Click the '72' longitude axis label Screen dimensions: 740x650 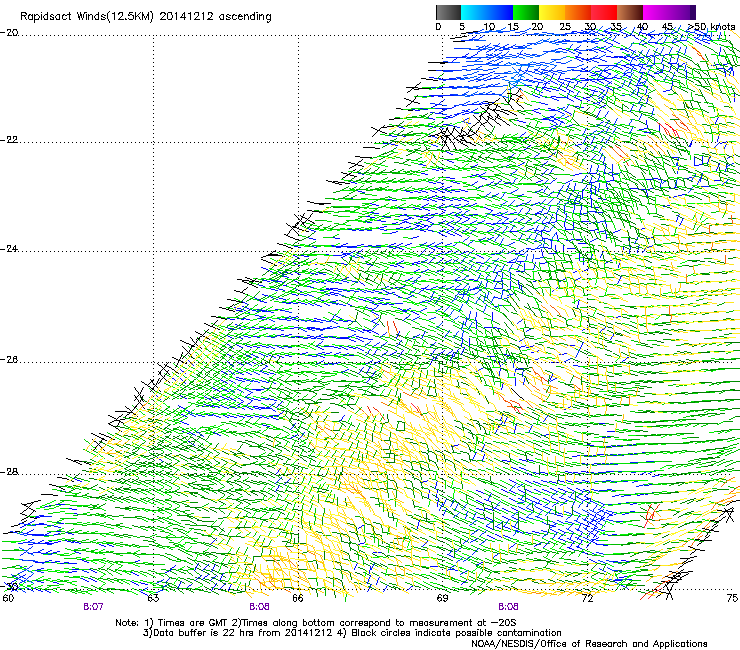coord(587,598)
